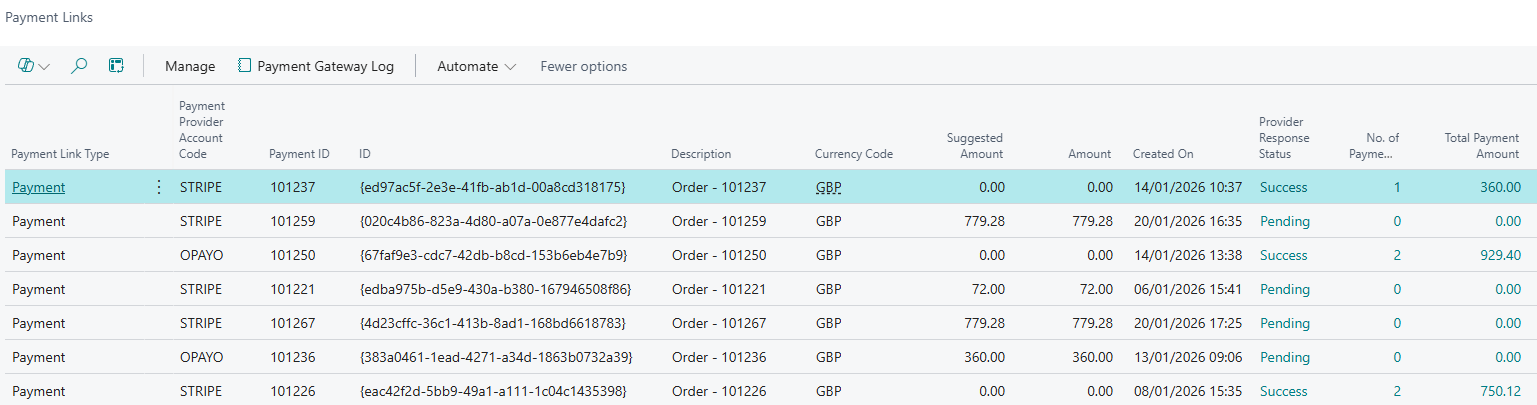Click Pending status for order 101259
The height and width of the screenshot is (405, 1537).
1284,221
